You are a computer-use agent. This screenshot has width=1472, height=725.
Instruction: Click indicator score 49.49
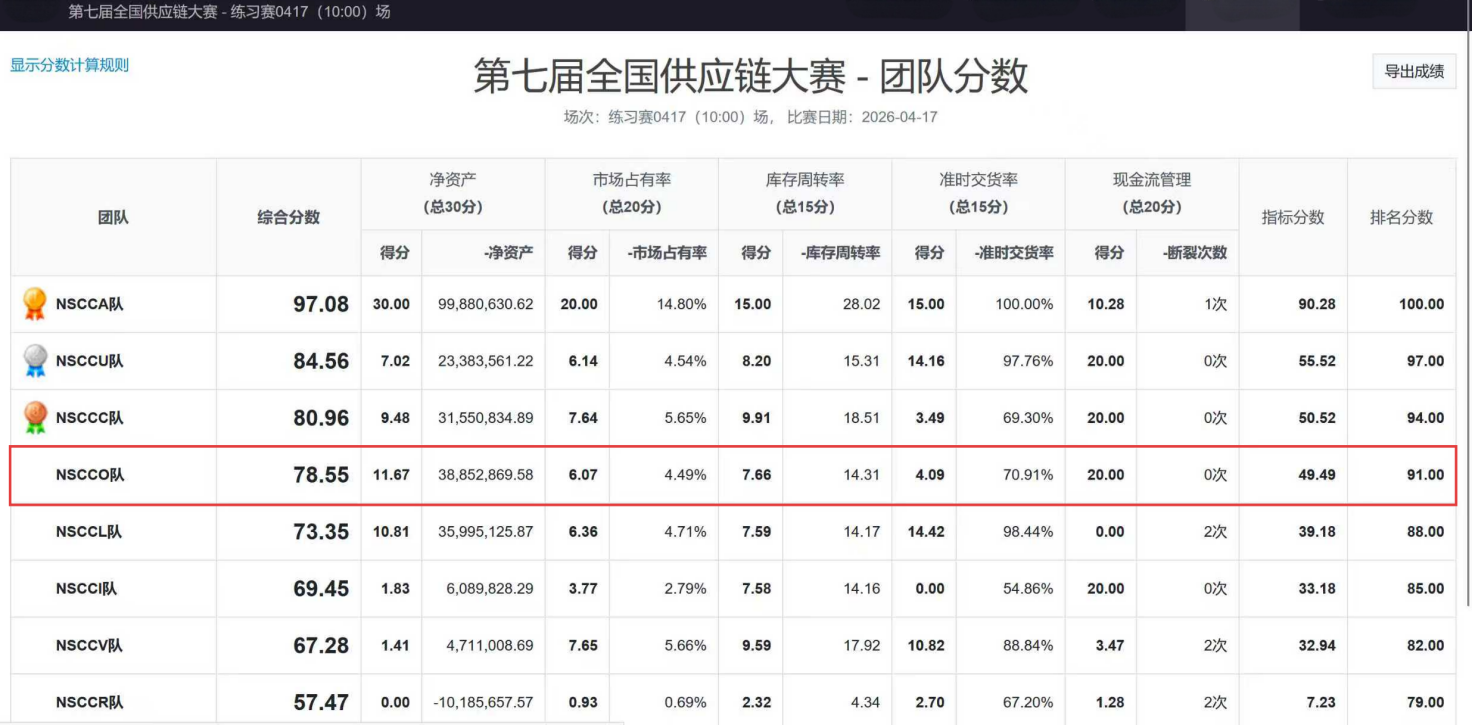click(x=1317, y=475)
